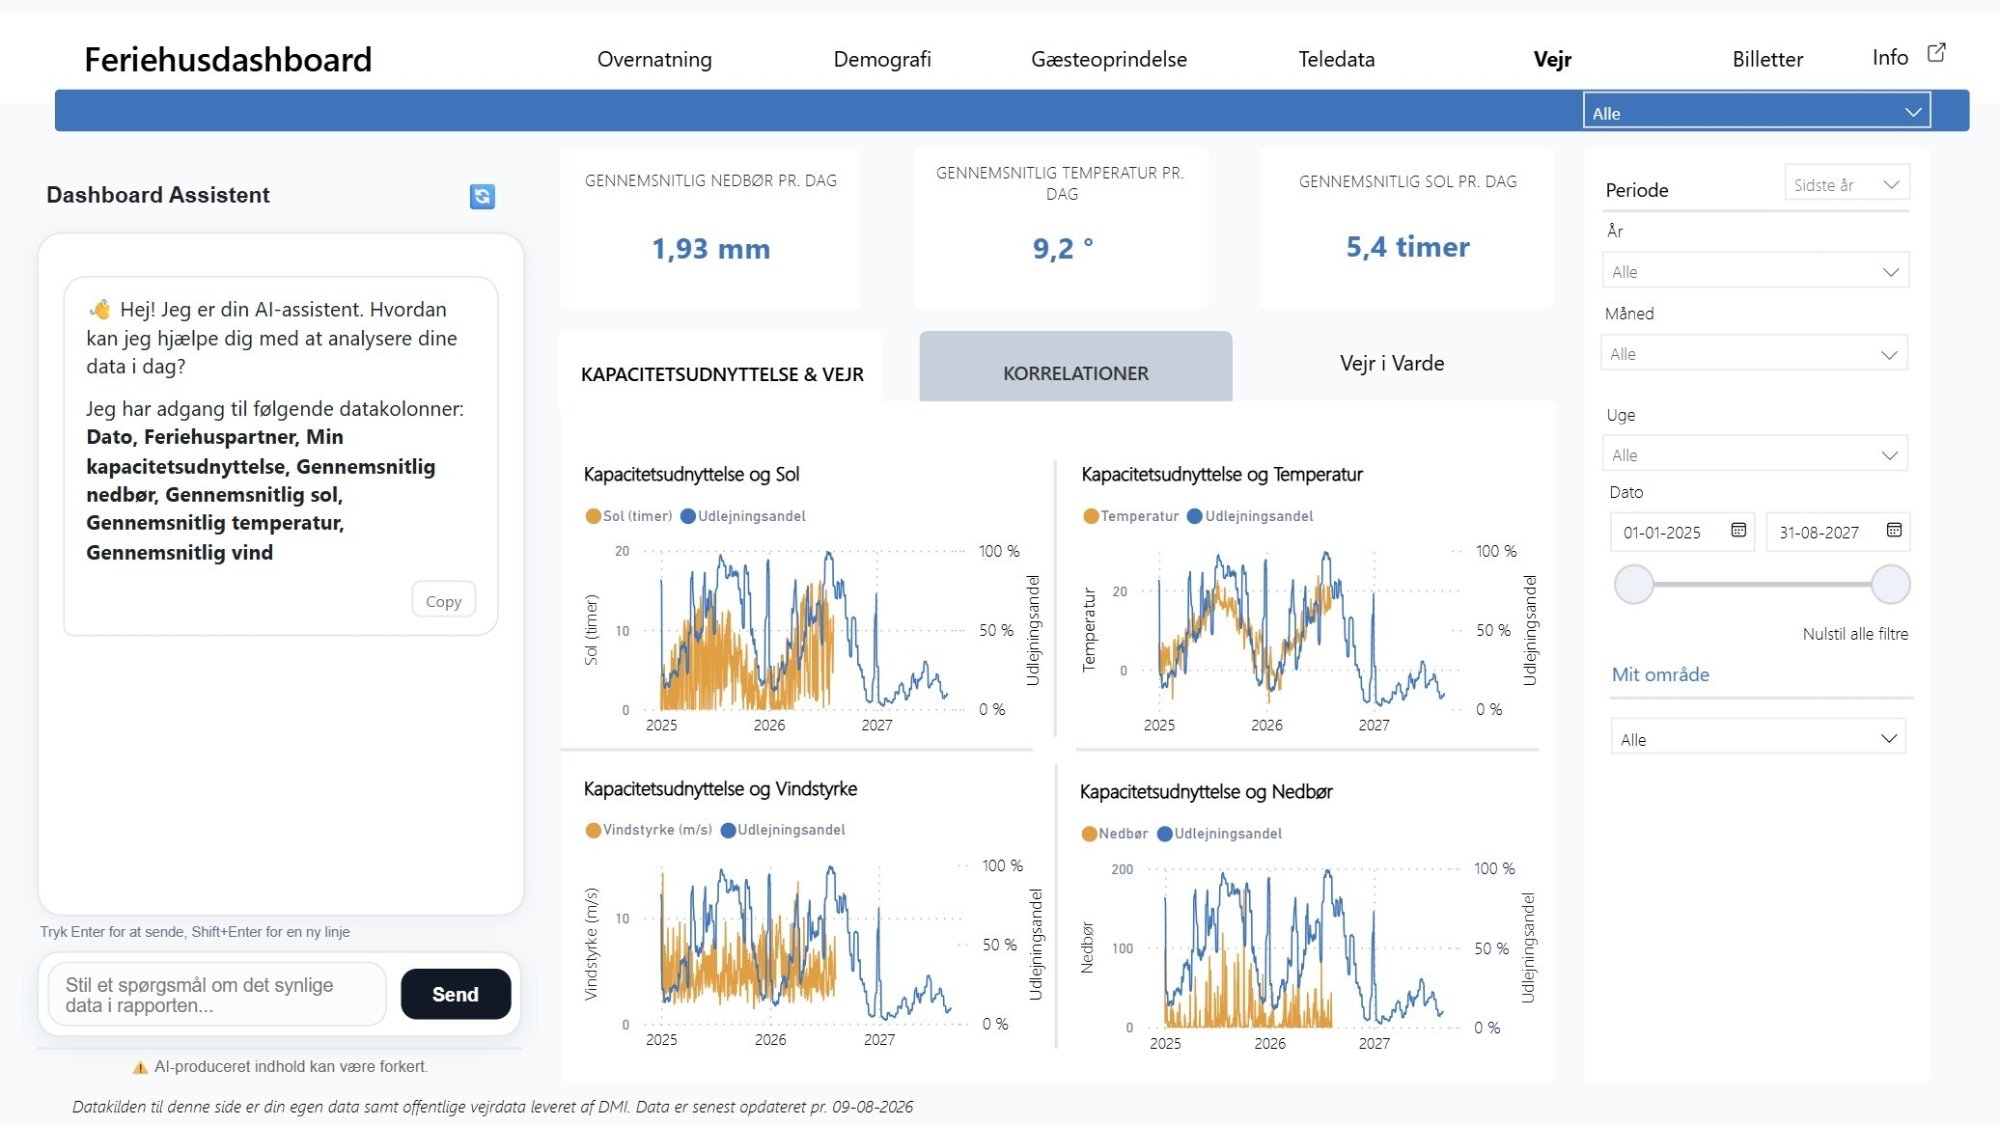Toggle Vindstyrke (m/s) legend marker
This screenshot has height=1125, width=2000.
click(x=593, y=830)
